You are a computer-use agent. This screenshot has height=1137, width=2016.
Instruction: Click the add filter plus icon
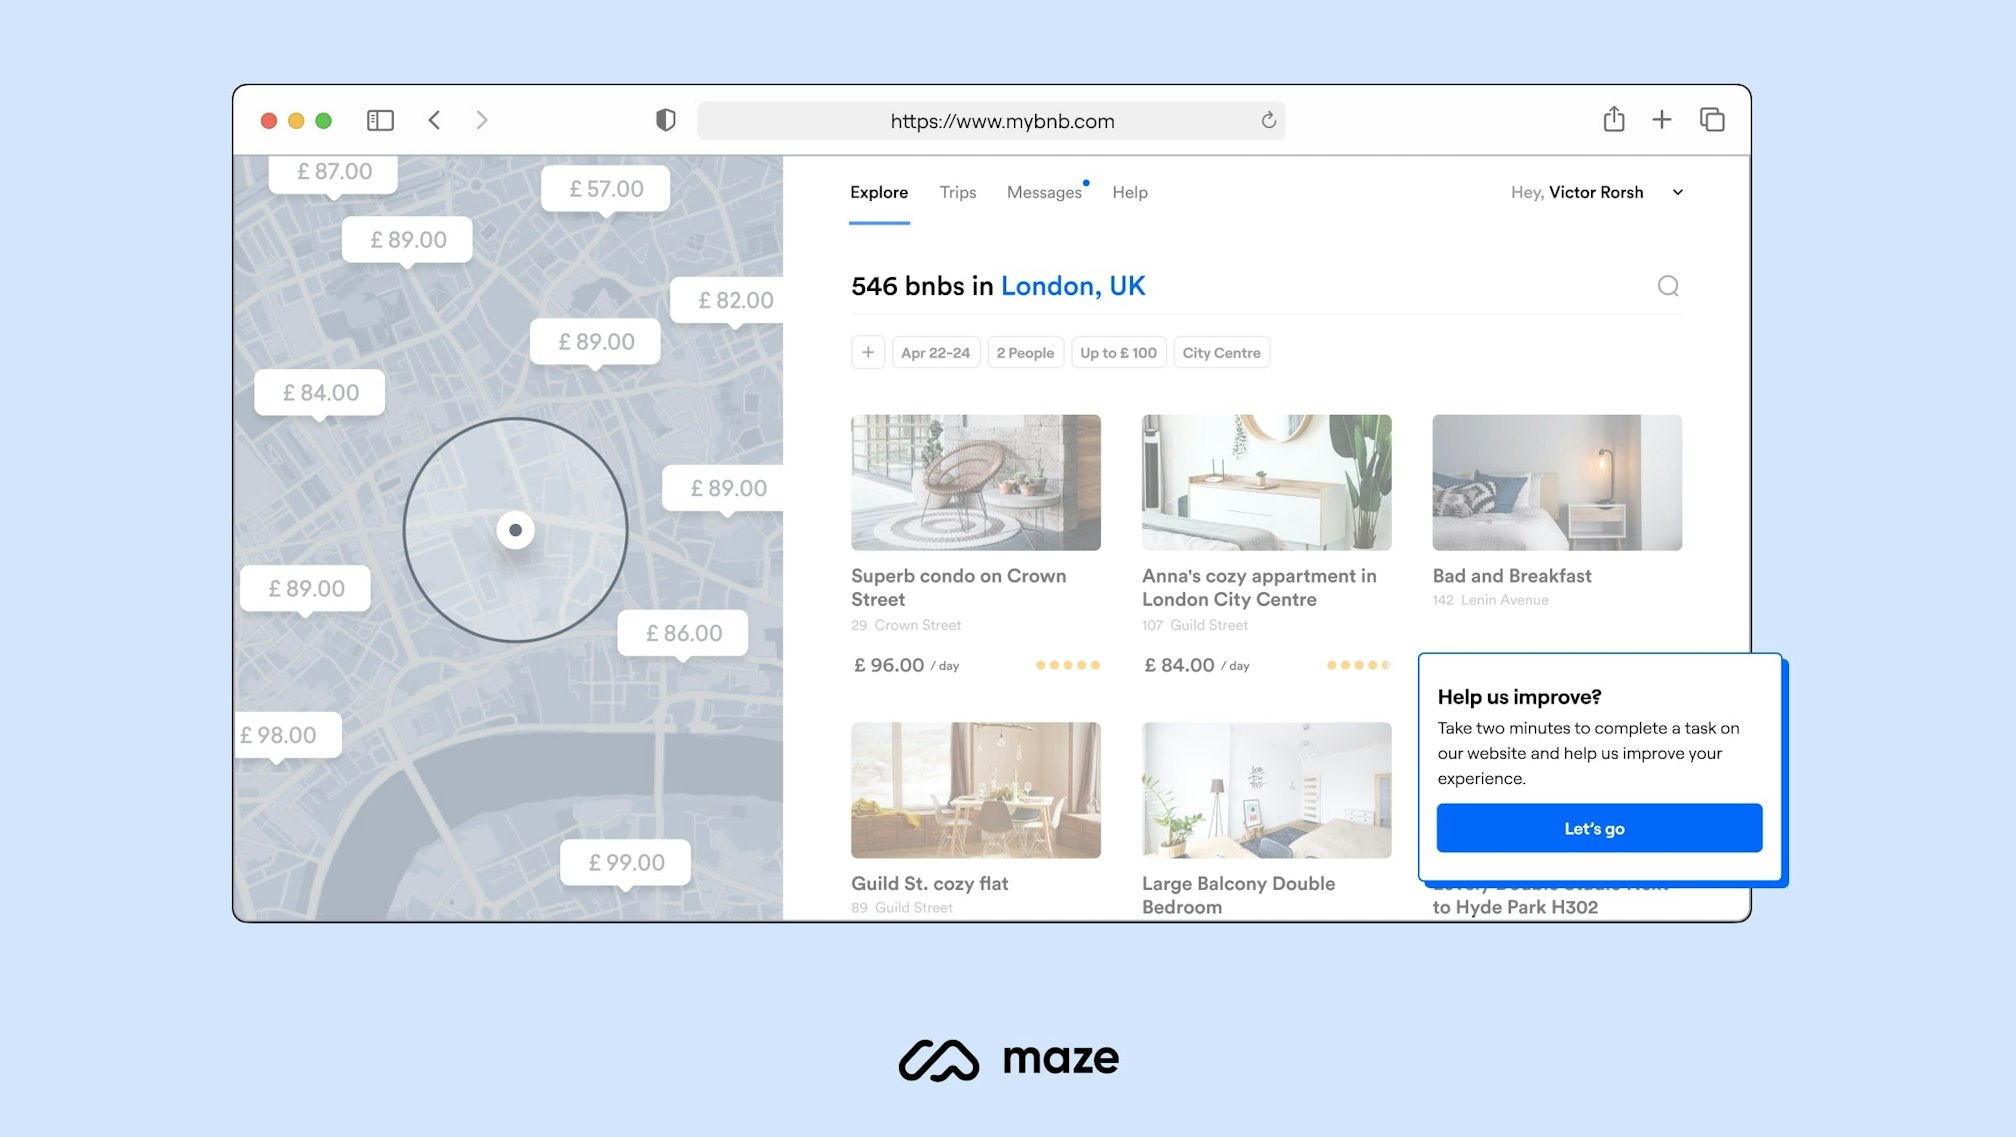pos(867,352)
